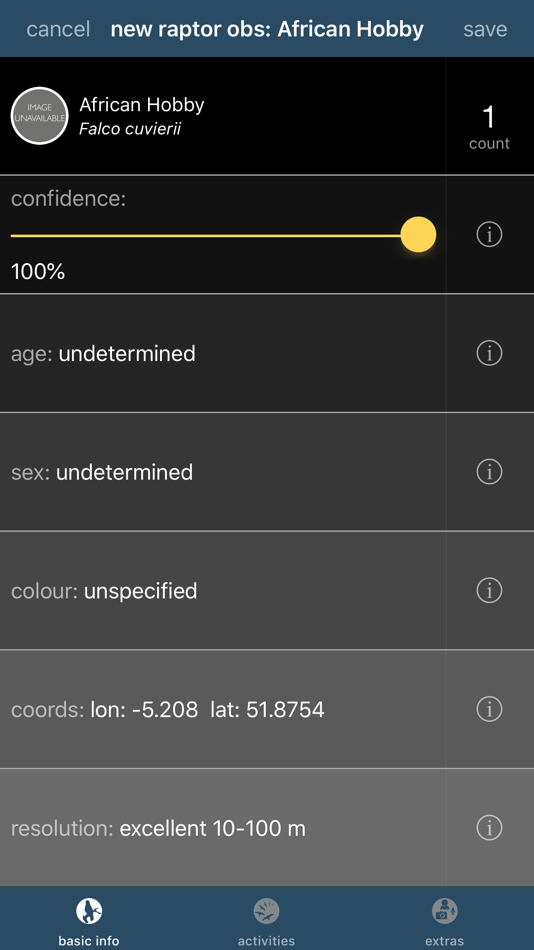The width and height of the screenshot is (534, 950).
Task: Tap the info icon beside age
Action: pos(489,353)
